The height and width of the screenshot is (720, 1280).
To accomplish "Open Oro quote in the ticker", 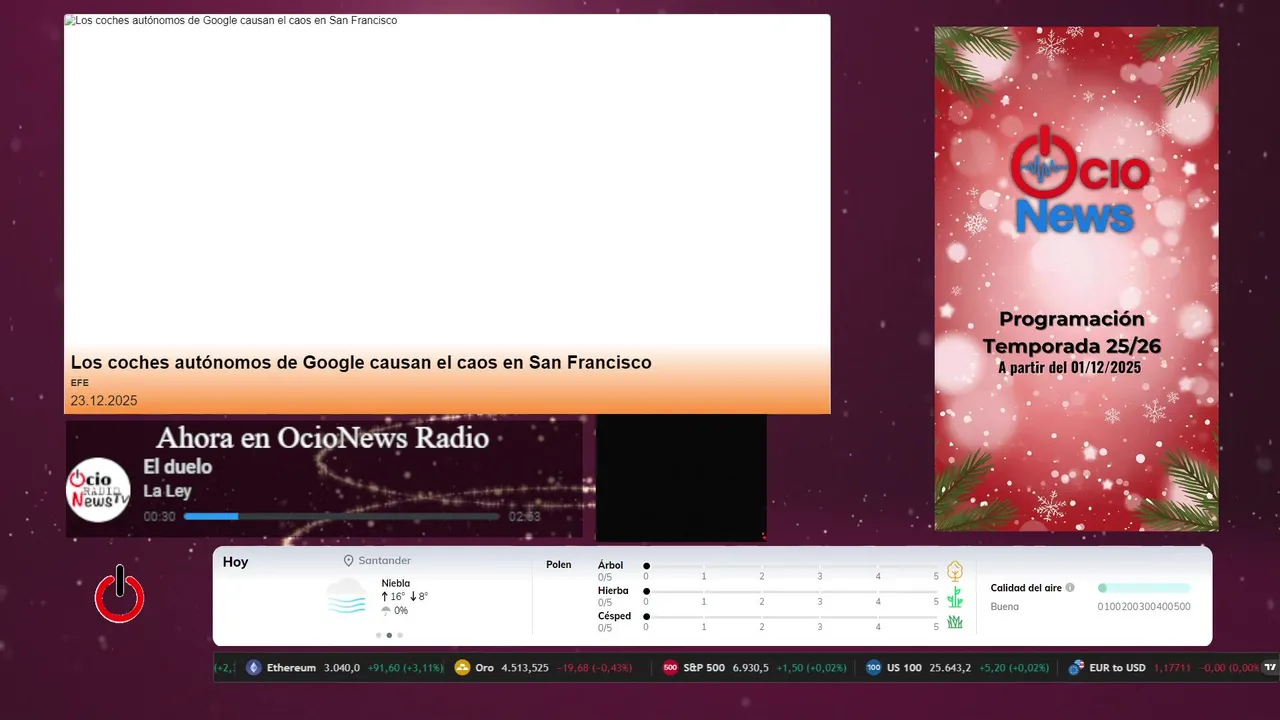I will 545,668.
